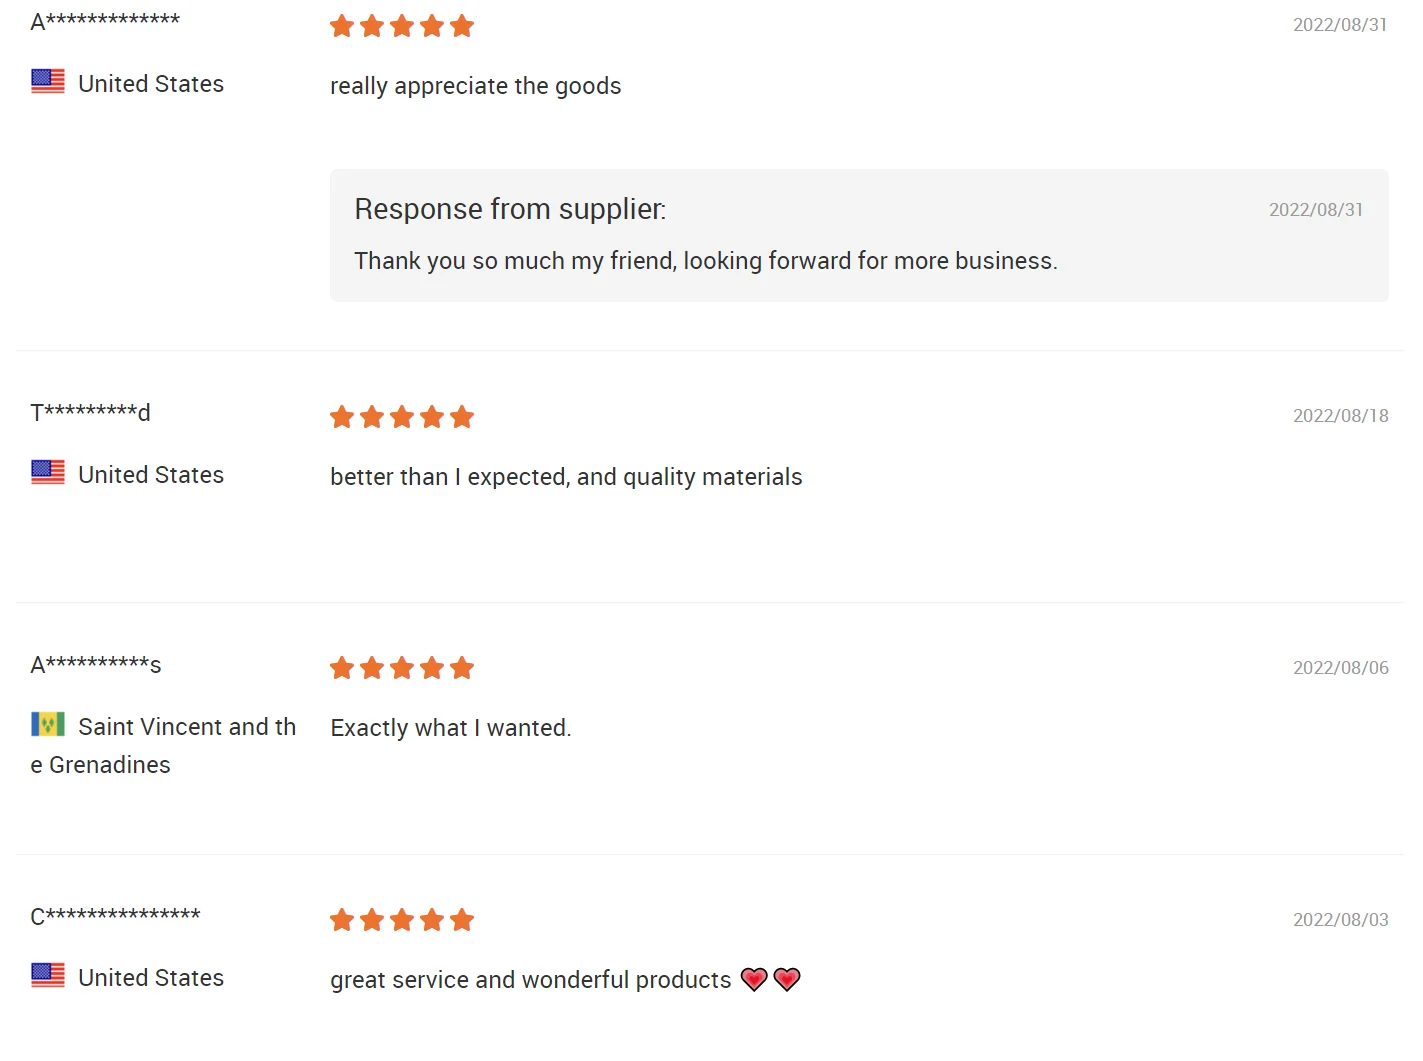1423x1061 pixels.
Task: Click the second heart emoji in last review
Action: [x=787, y=979]
